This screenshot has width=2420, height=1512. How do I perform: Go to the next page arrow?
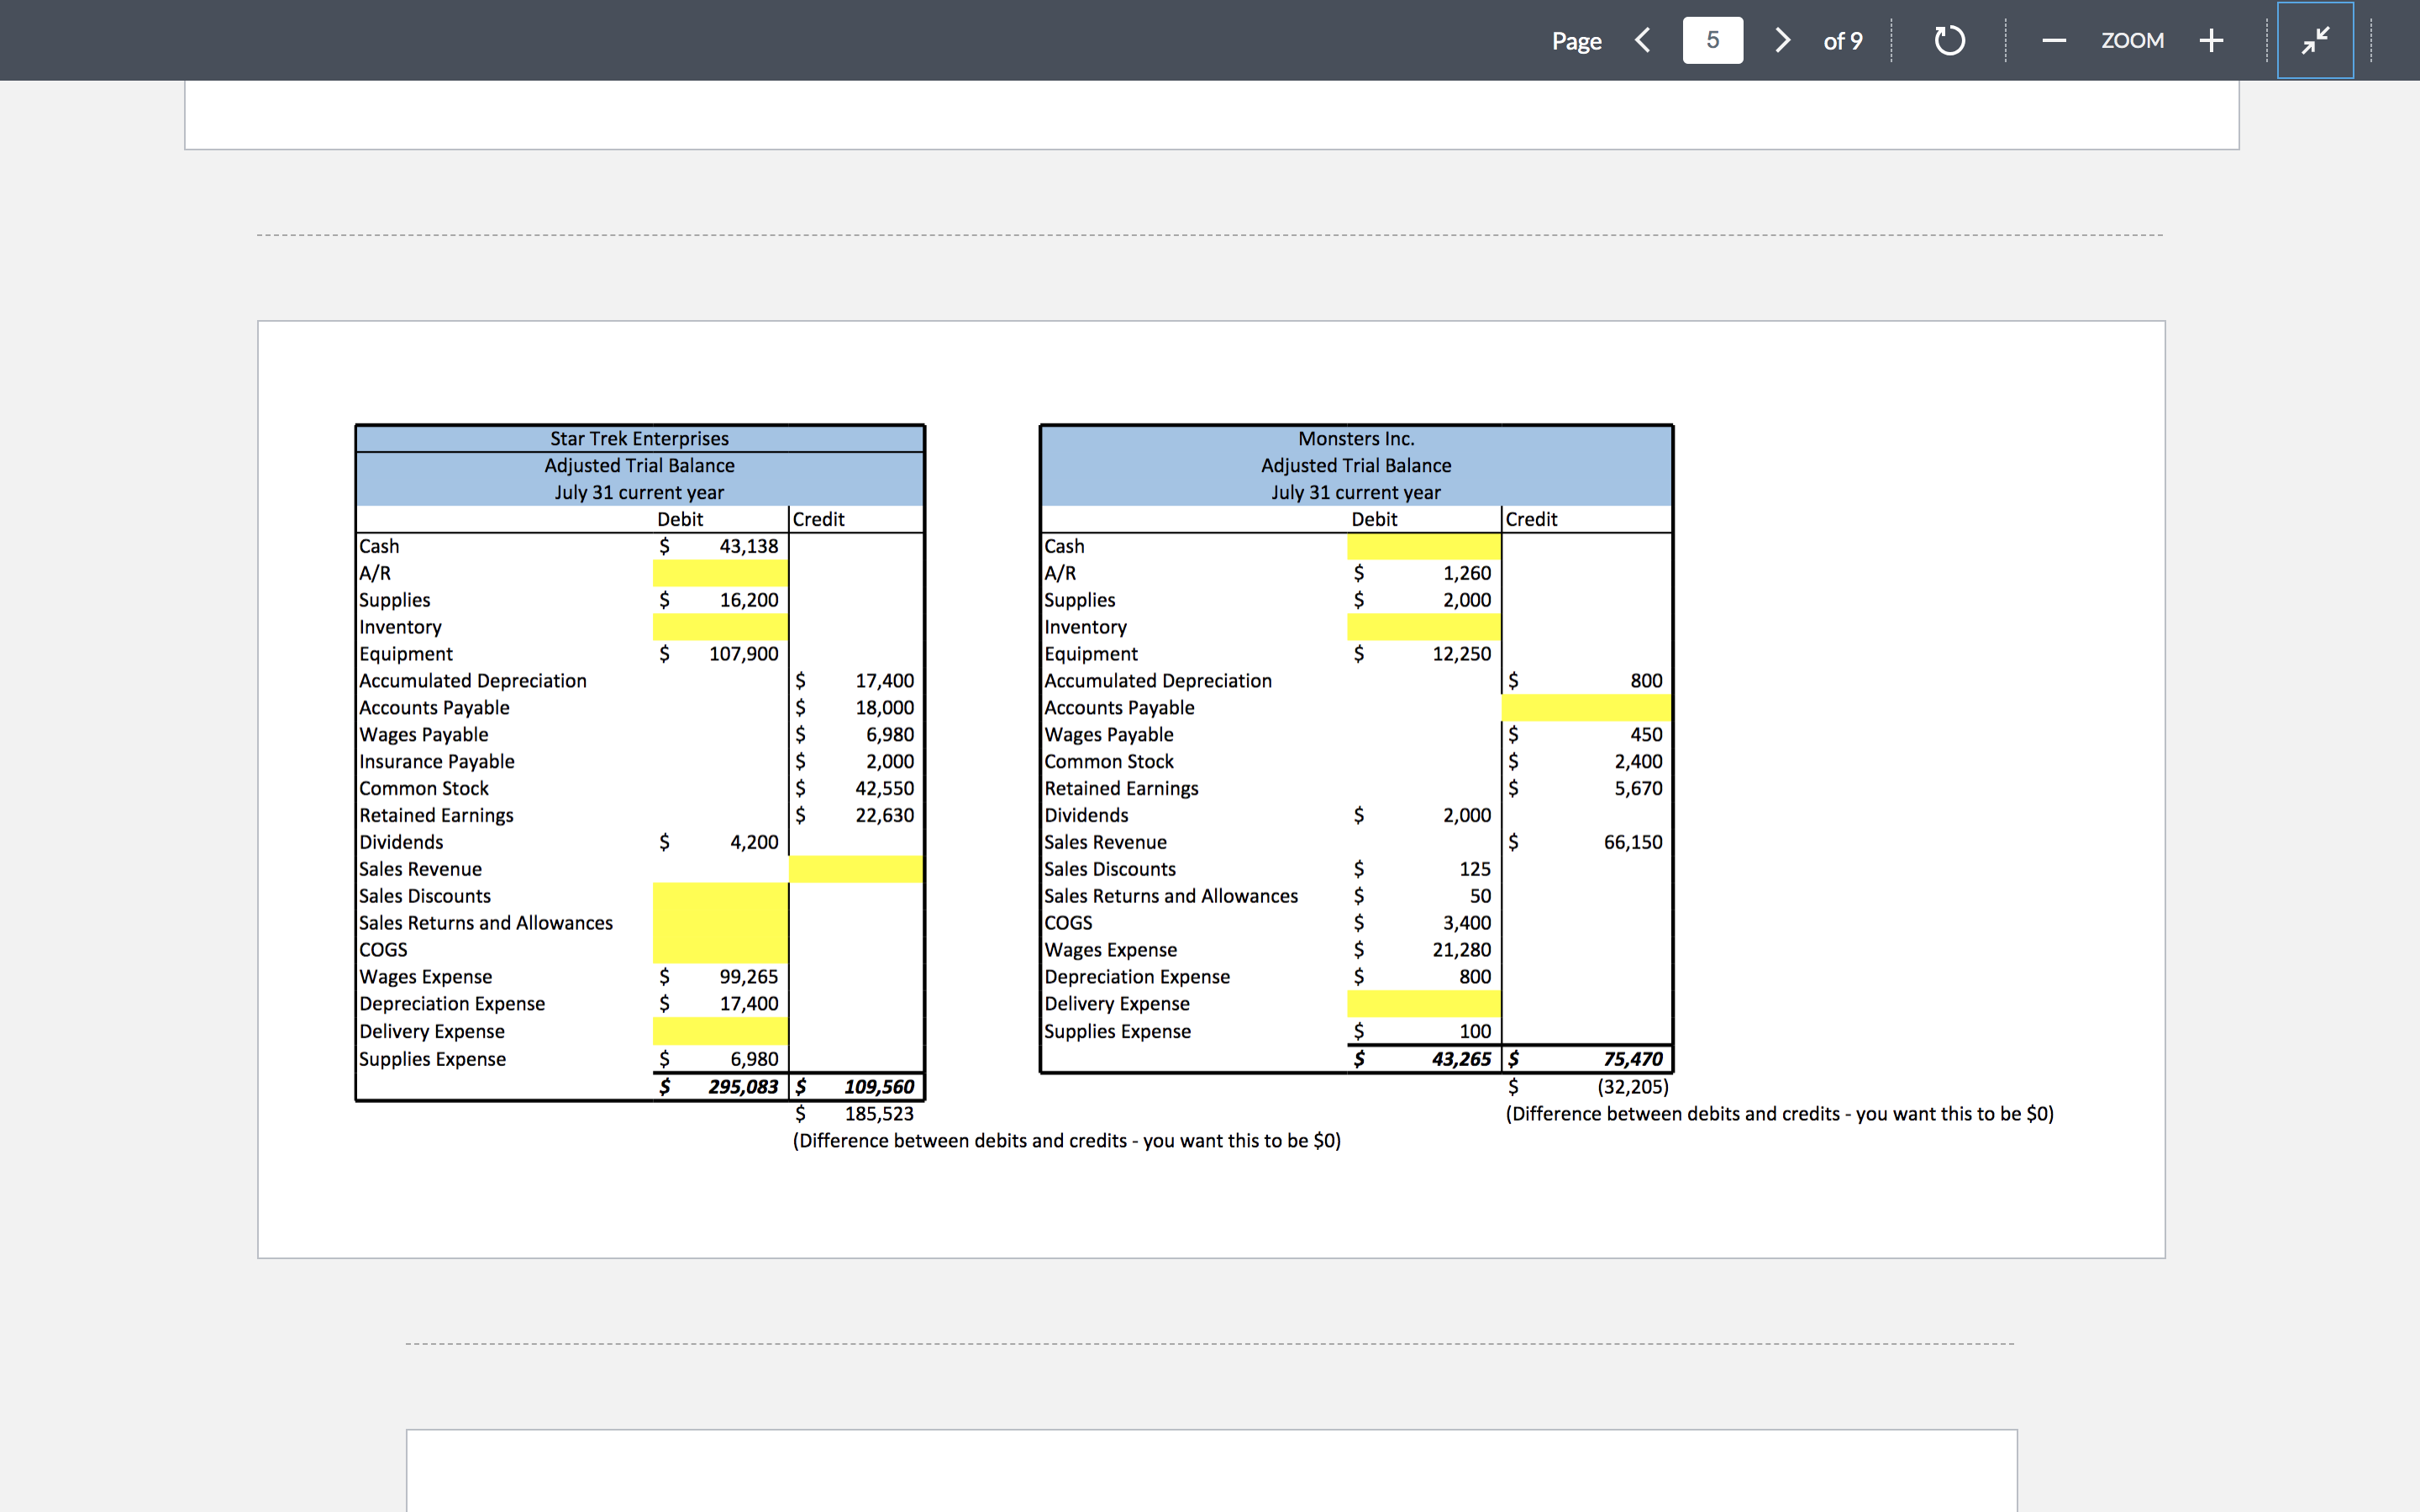1782,40
